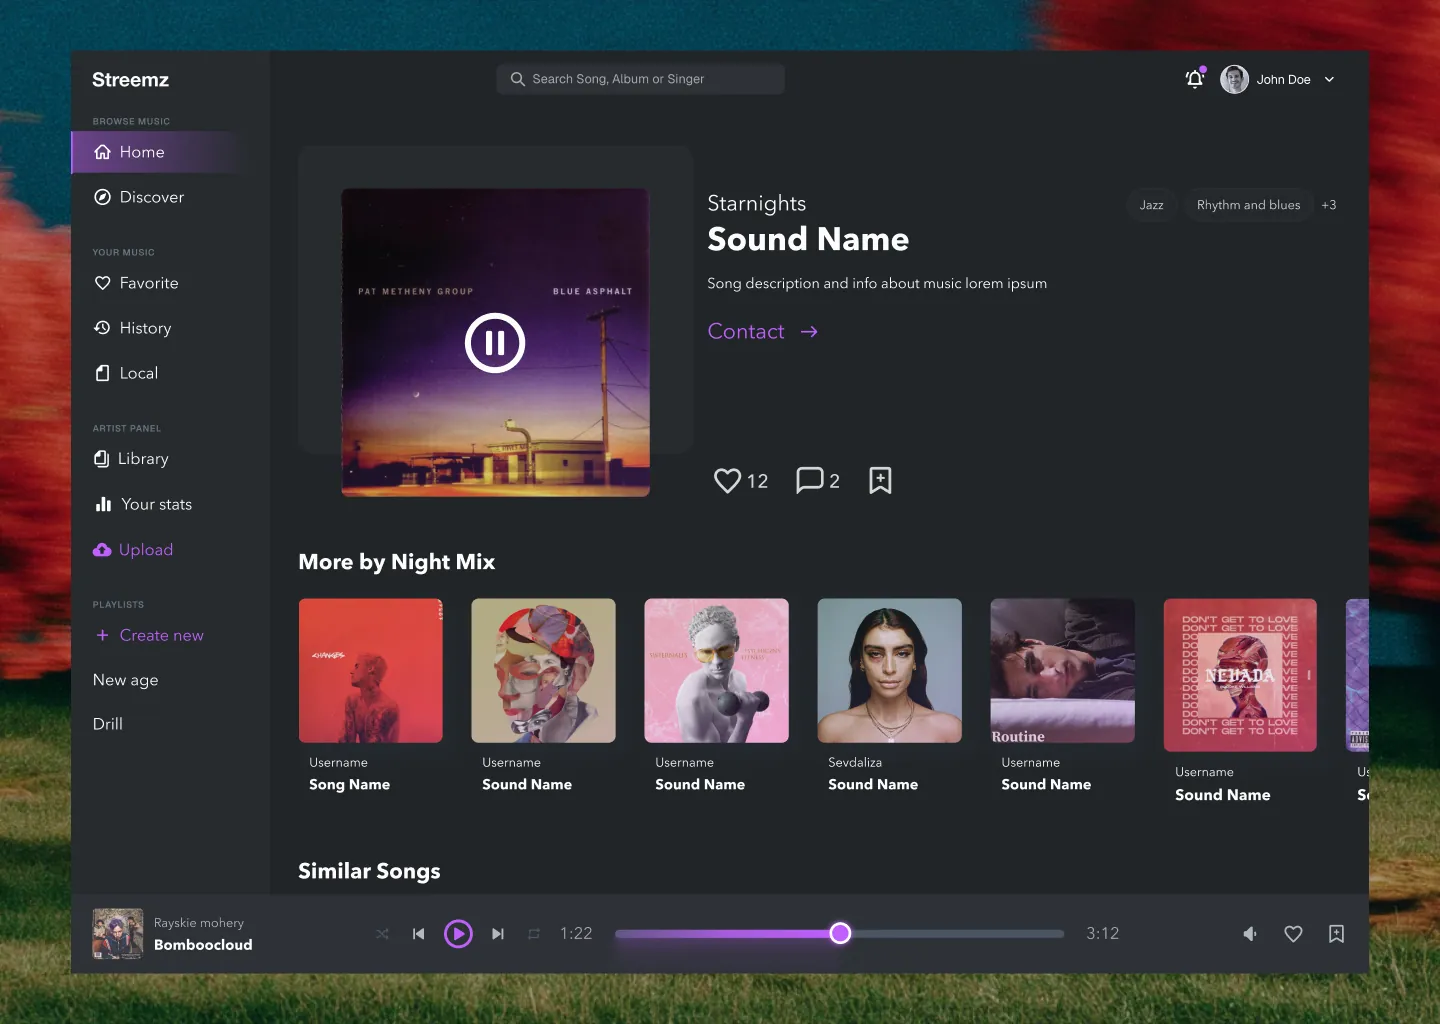Open Favorite songs in the sidebar
The height and width of the screenshot is (1024, 1440).
[136, 283]
